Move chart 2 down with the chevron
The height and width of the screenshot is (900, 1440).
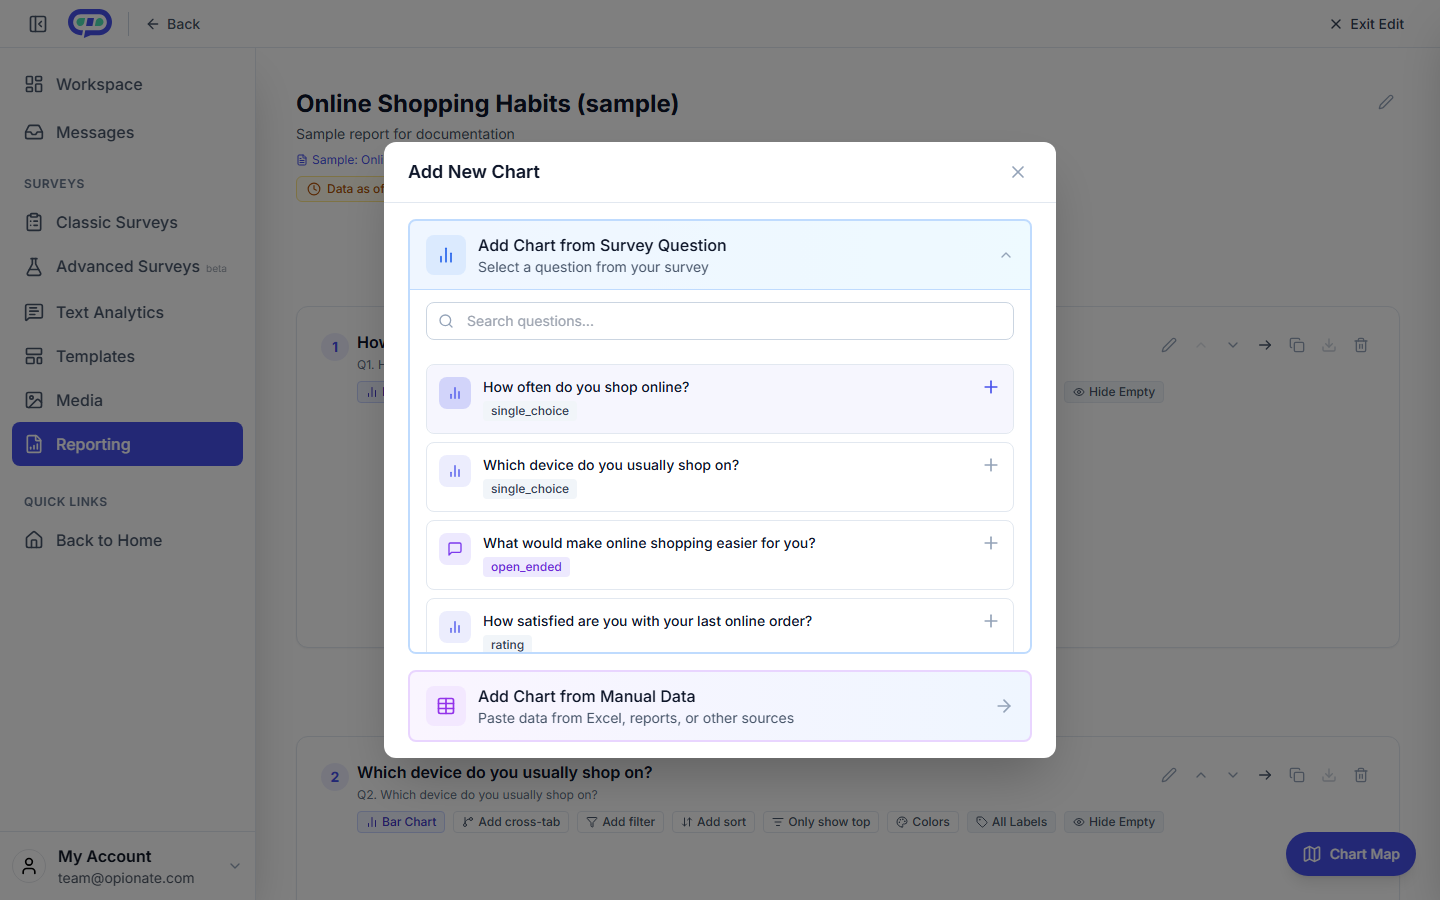click(1233, 775)
